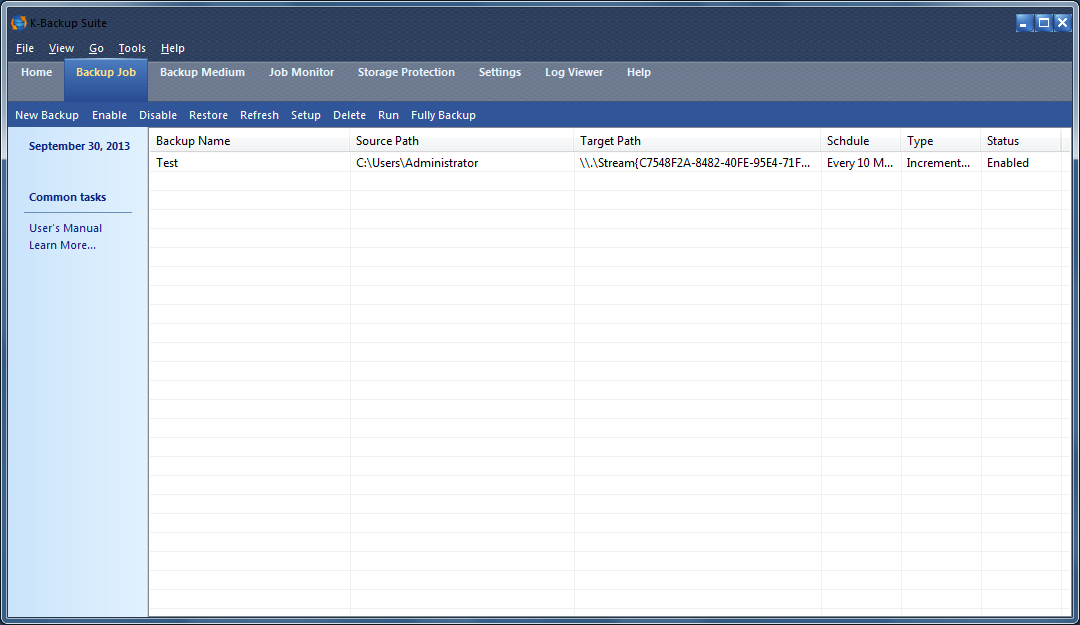Refresh the backup job list

(259, 115)
